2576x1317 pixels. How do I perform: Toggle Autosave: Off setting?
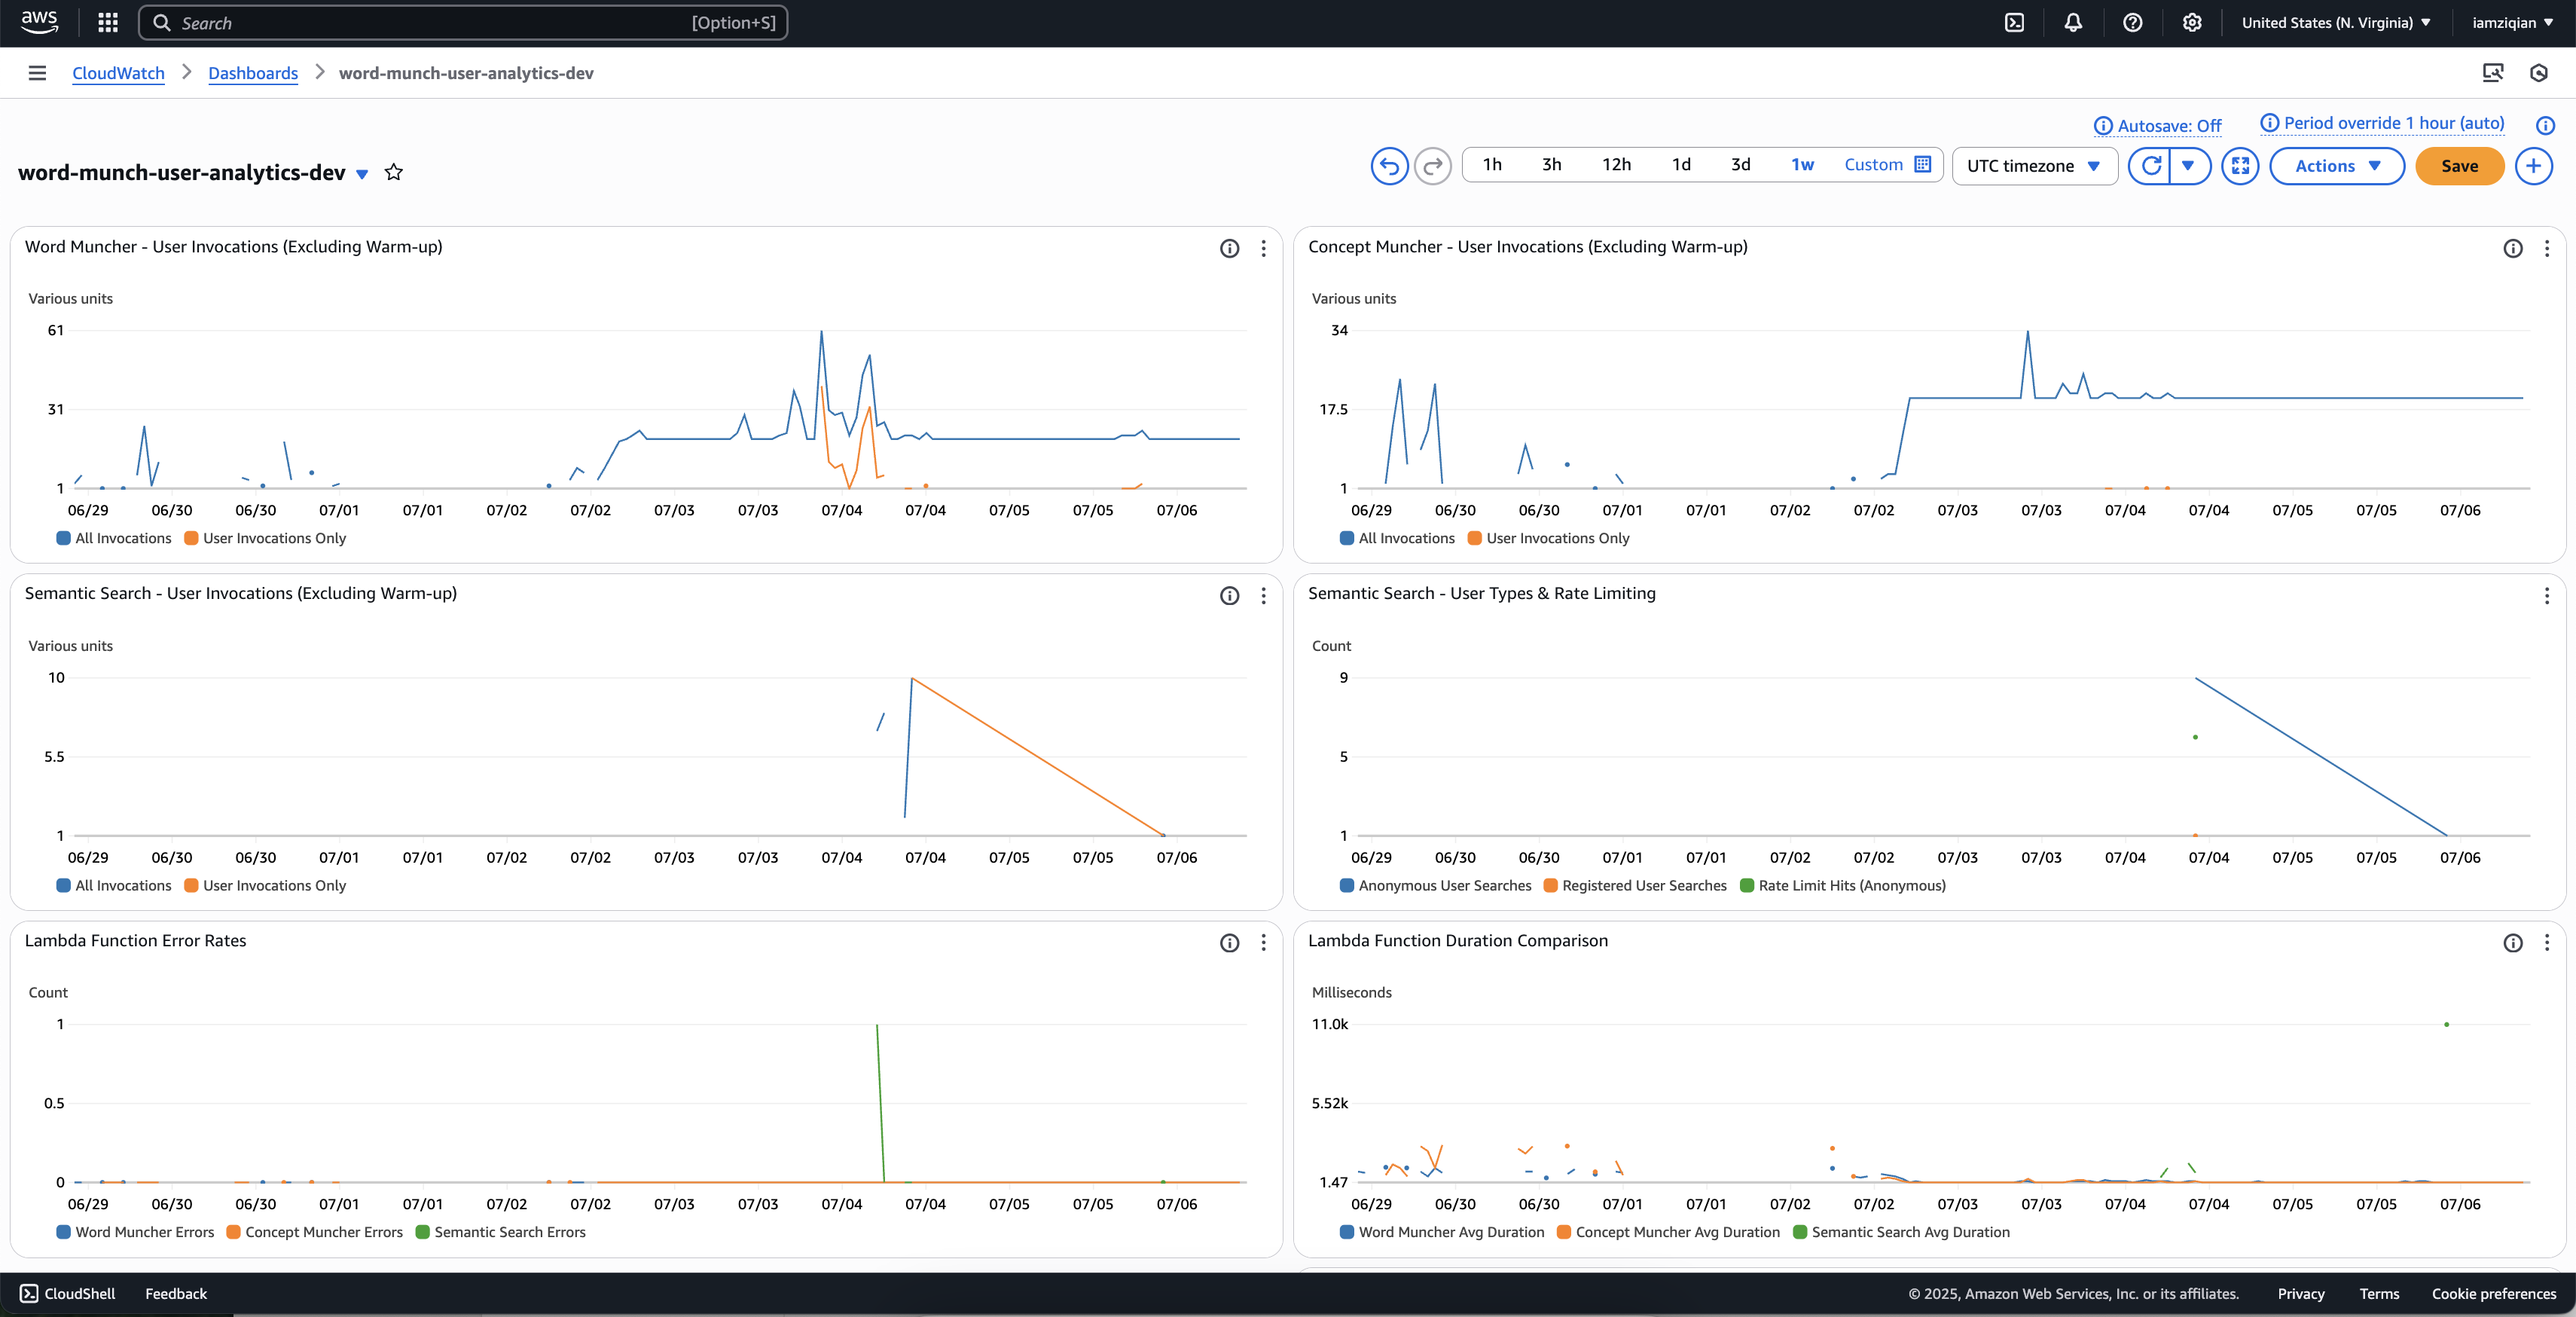[x=2158, y=126]
